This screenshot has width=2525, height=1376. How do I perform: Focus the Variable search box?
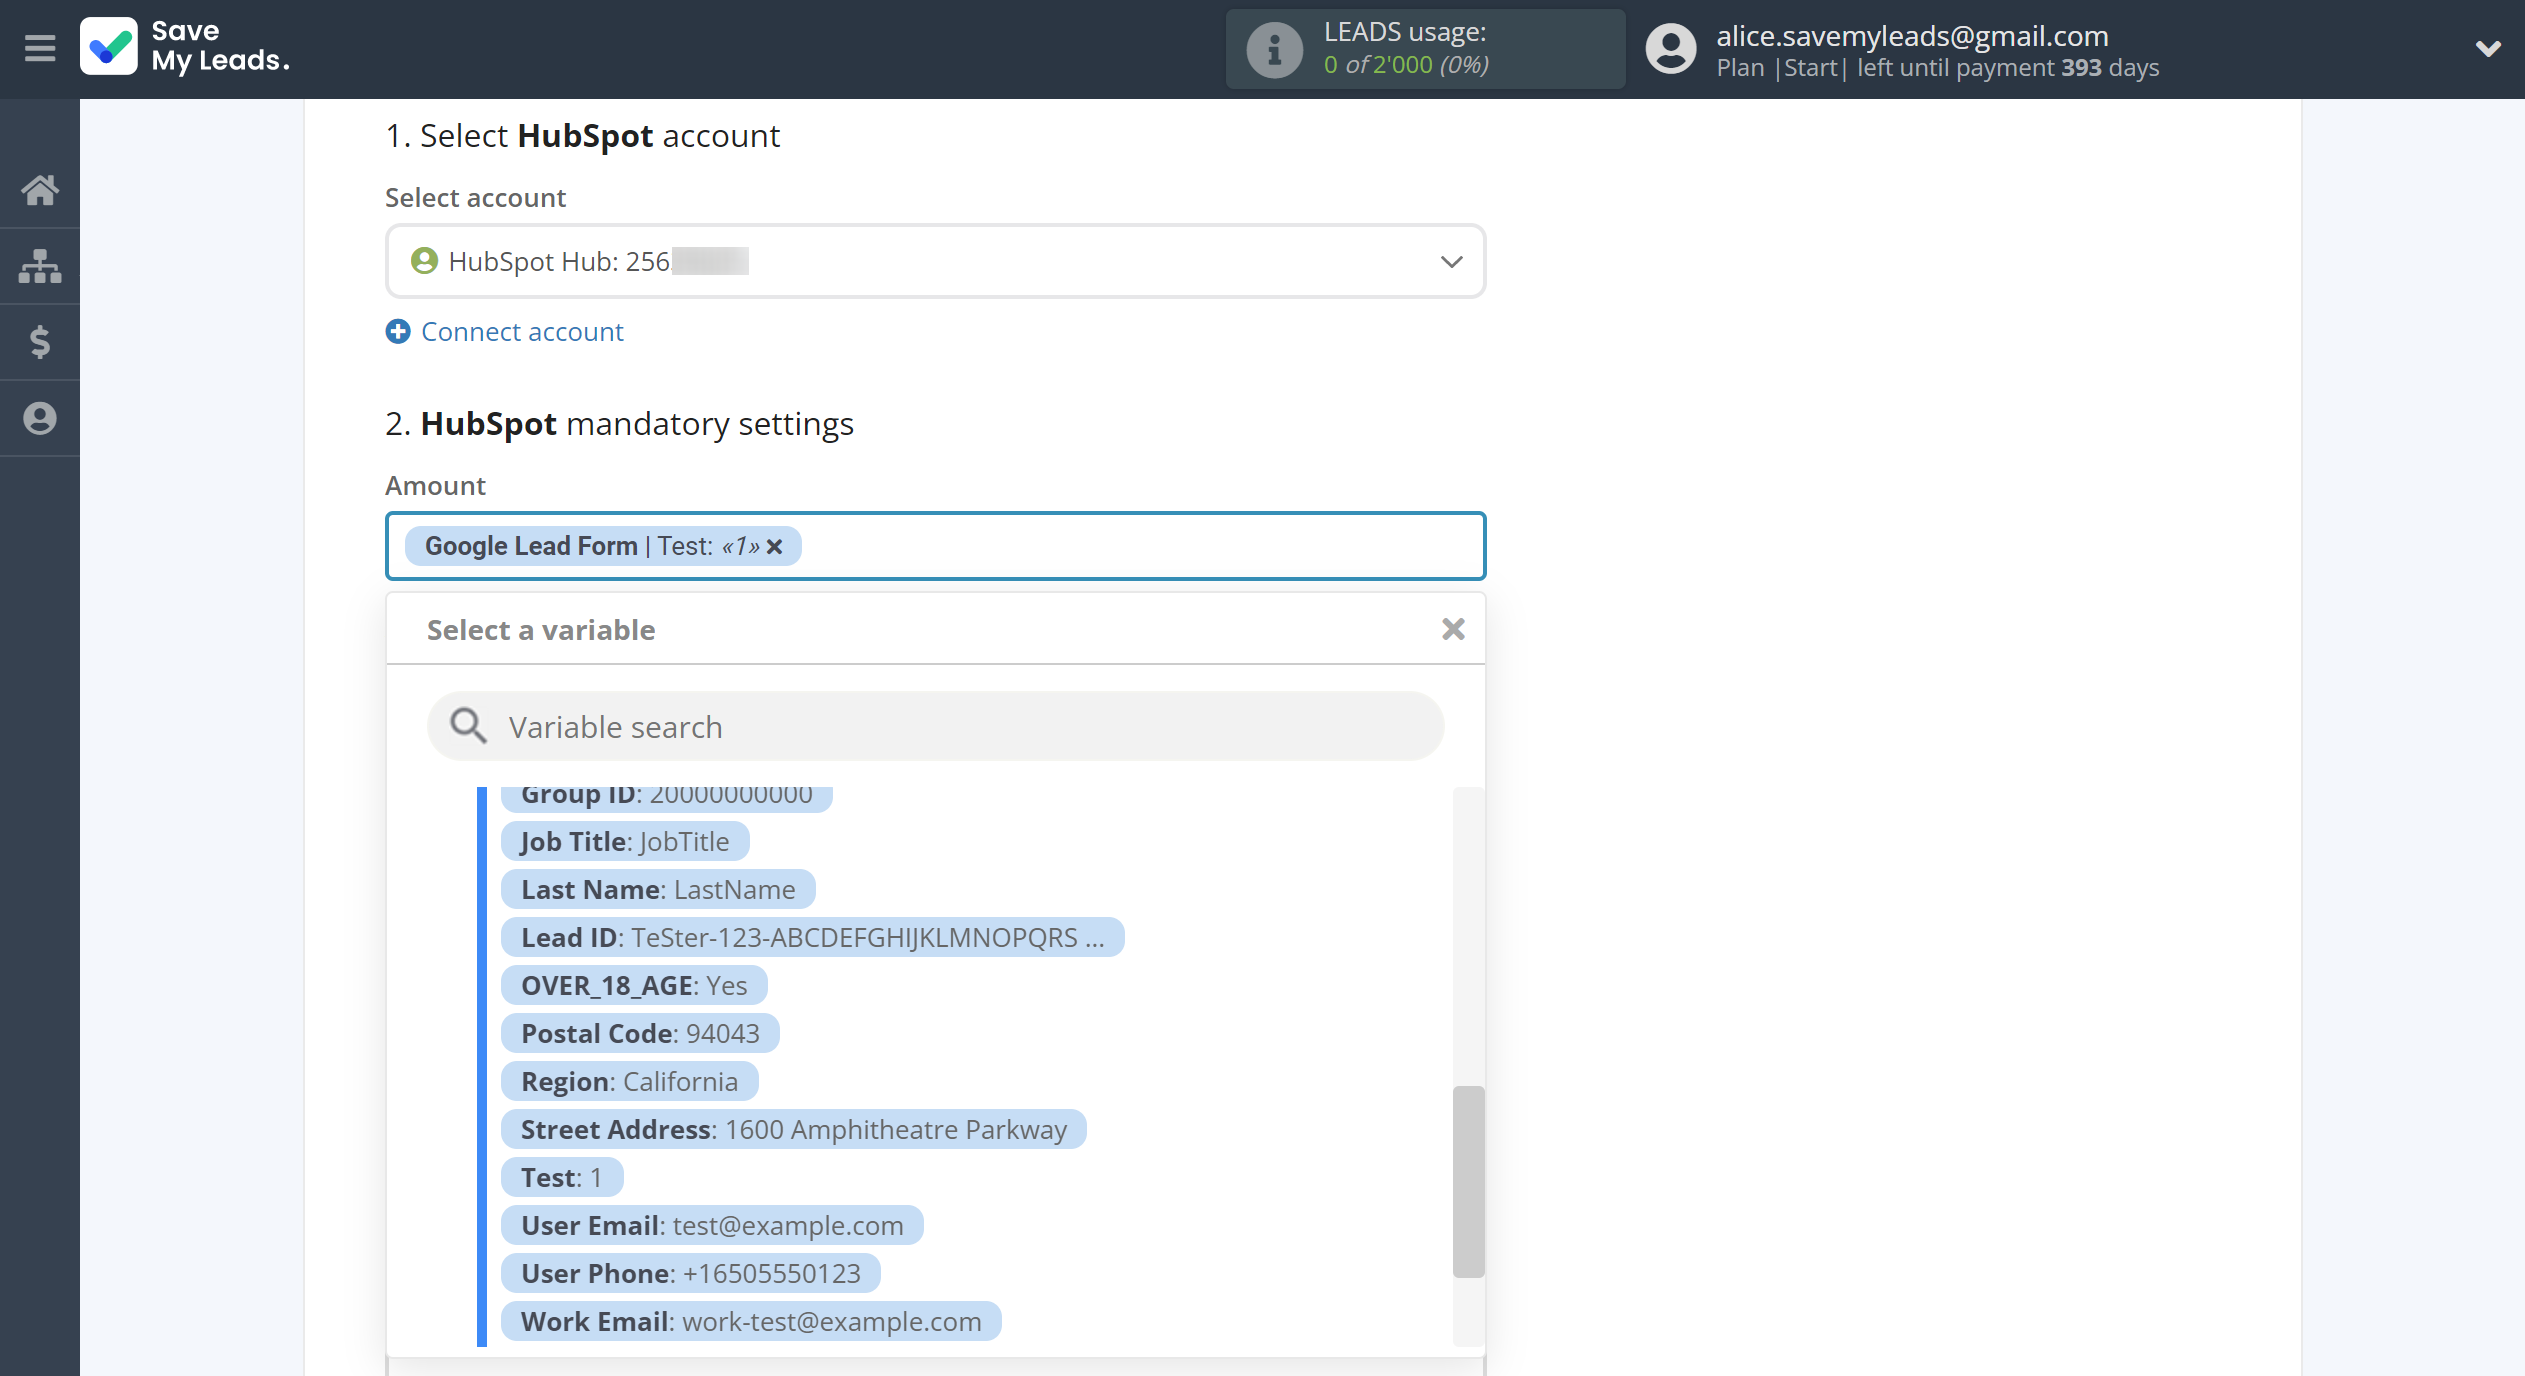pos(935,726)
